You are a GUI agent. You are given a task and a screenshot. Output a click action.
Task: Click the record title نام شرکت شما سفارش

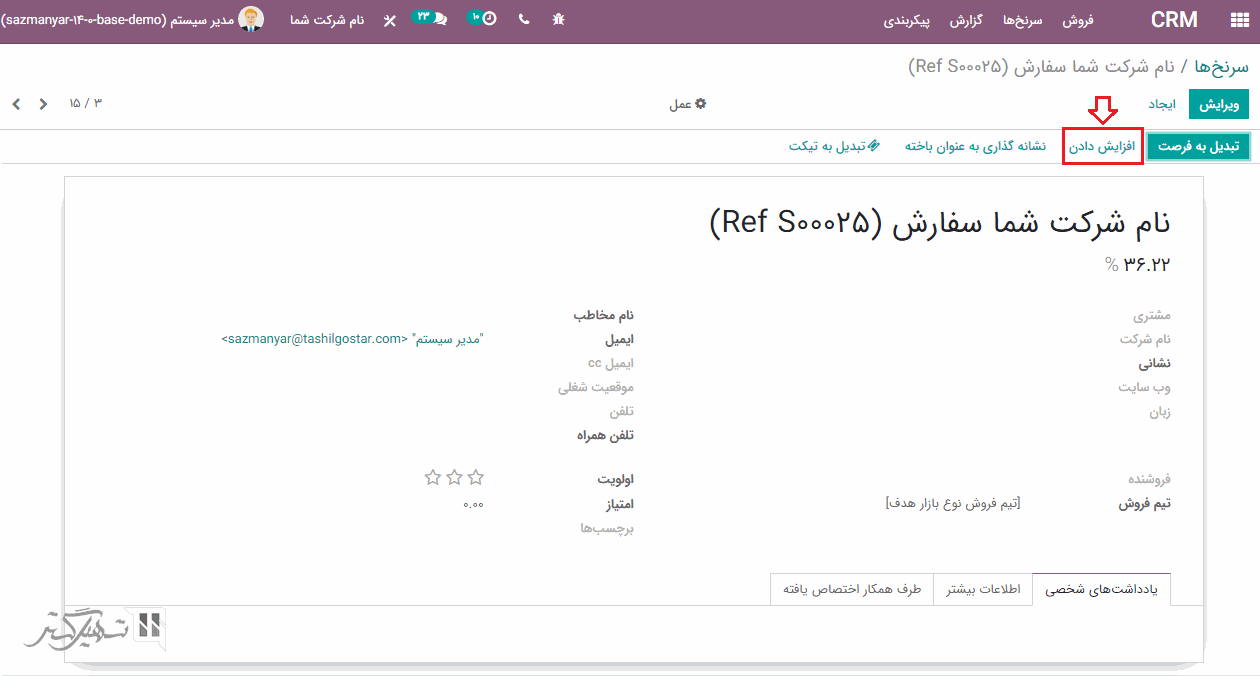pyautogui.click(x=939, y=222)
